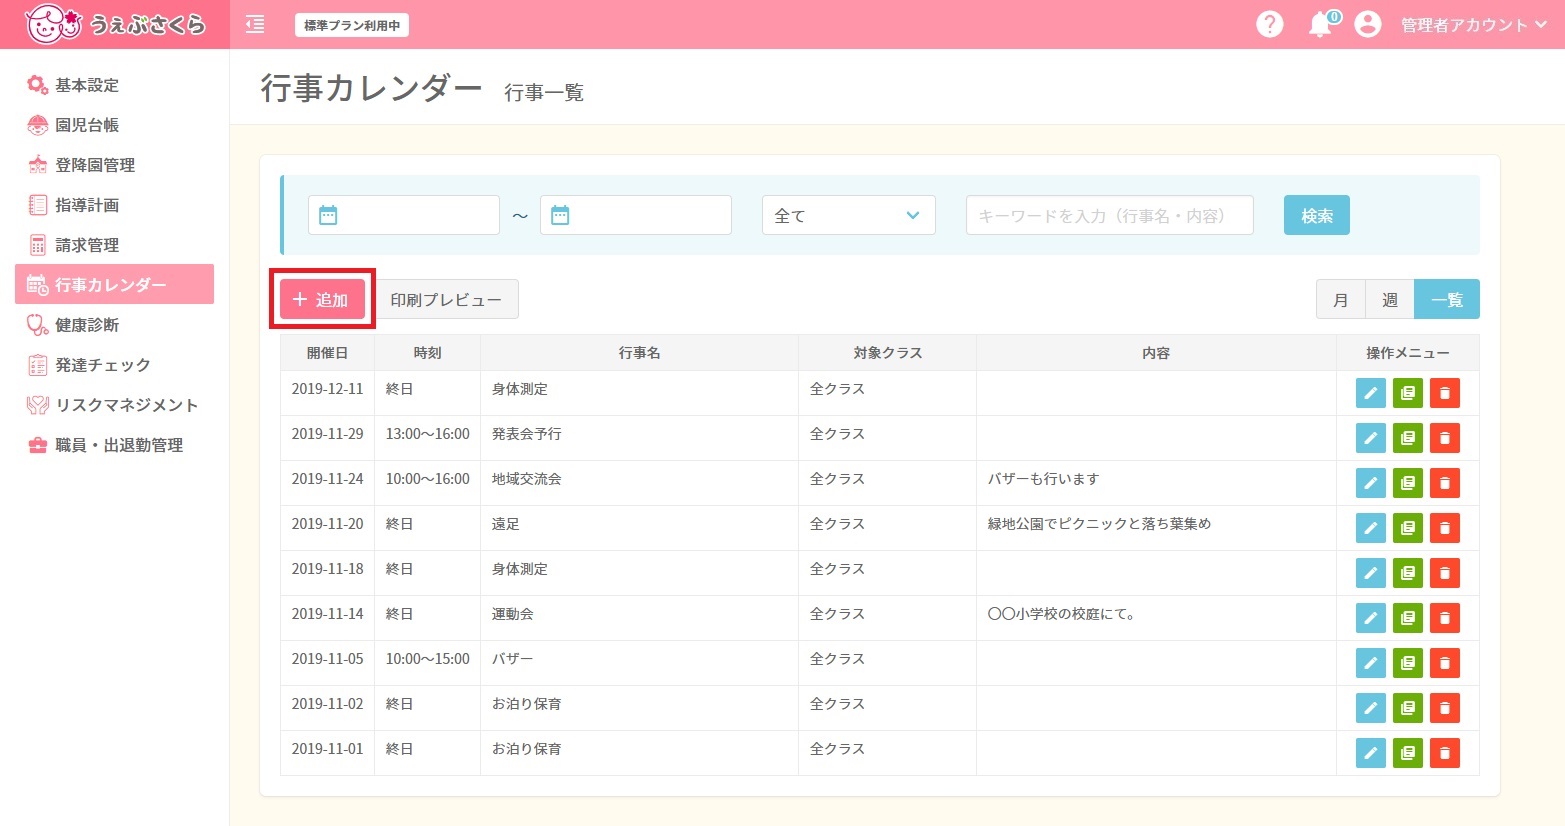
Task: Click the 標準プラン利用中 badge
Action: [x=352, y=25]
